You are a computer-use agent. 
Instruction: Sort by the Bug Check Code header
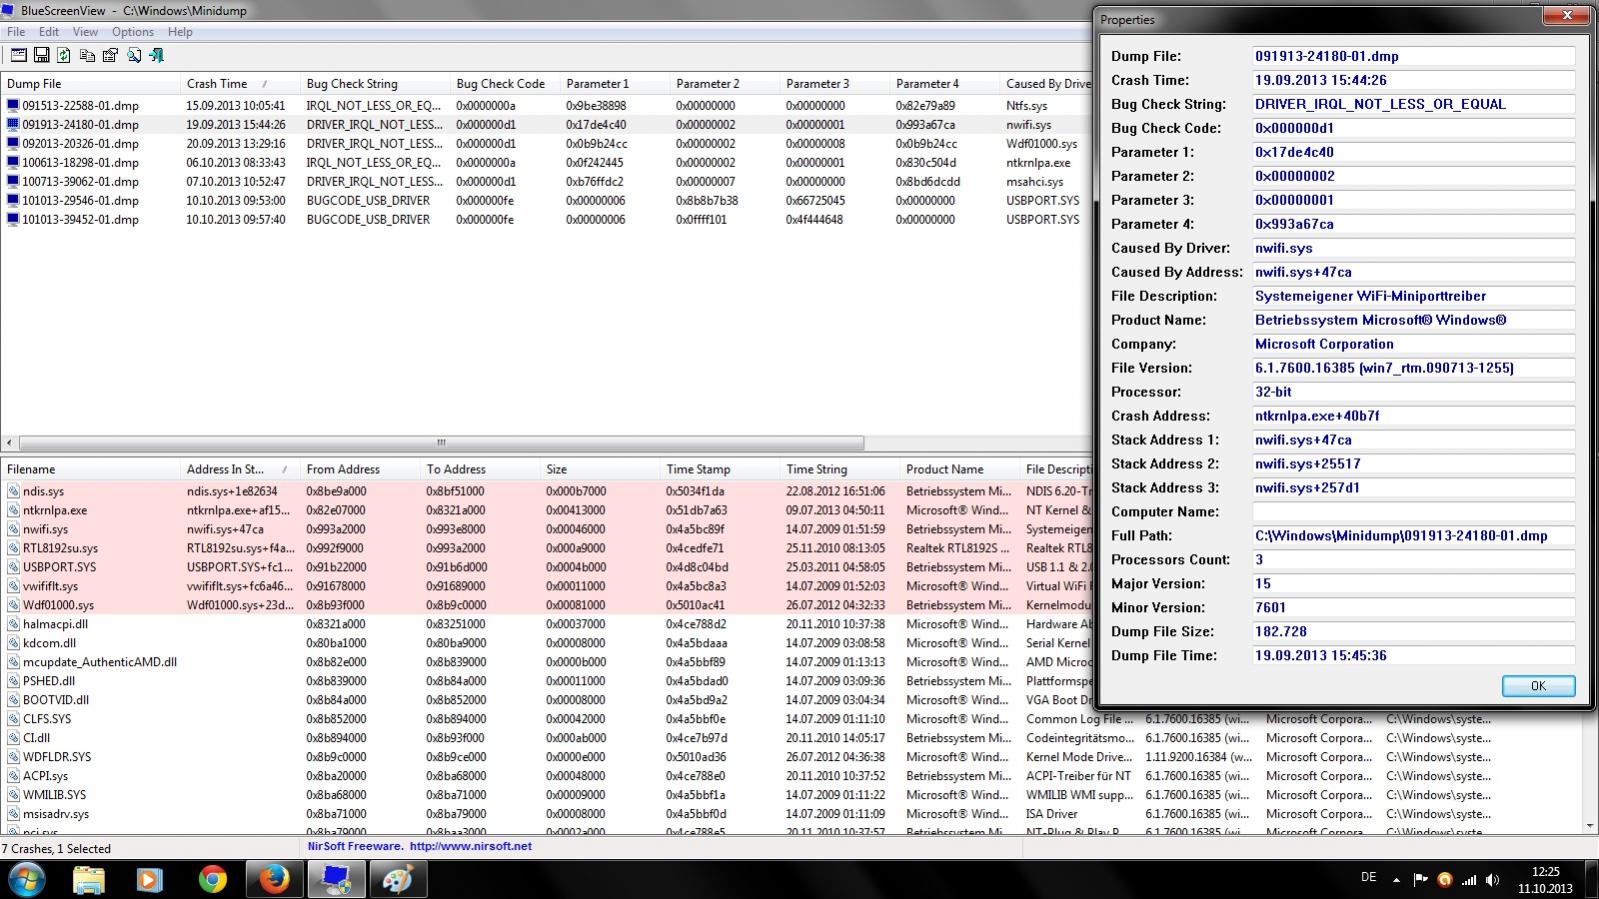tap(505, 84)
